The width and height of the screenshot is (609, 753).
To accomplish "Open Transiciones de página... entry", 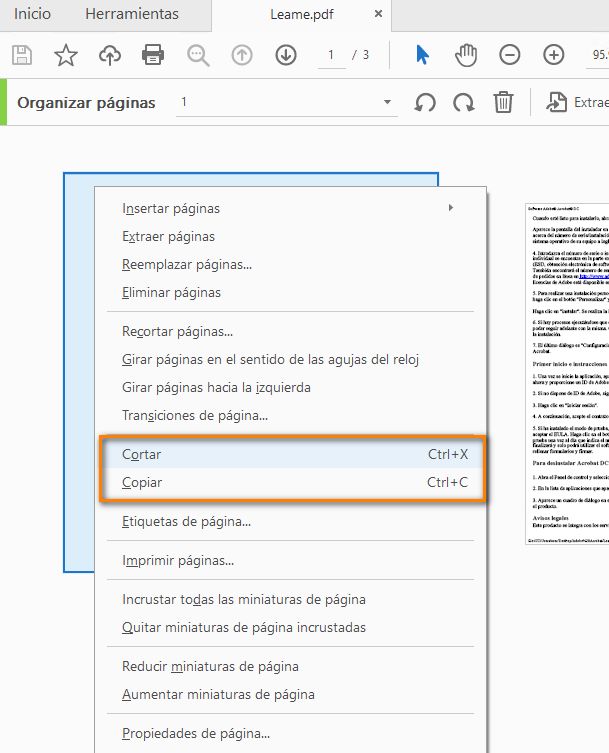I will (291, 415).
